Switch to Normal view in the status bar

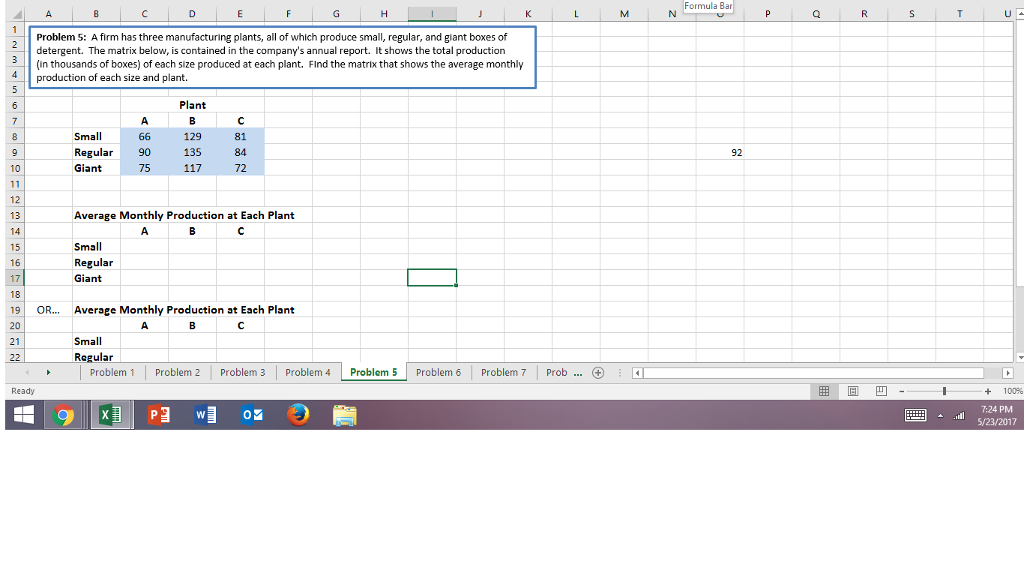pos(823,390)
